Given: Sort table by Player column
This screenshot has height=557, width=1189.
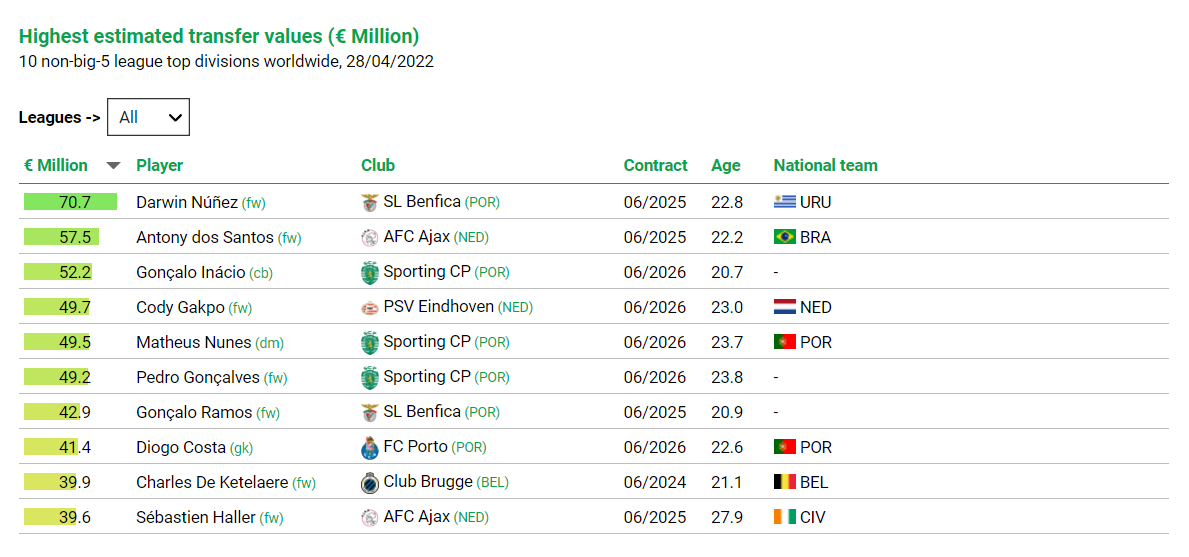Looking at the screenshot, I should pyautogui.click(x=159, y=165).
